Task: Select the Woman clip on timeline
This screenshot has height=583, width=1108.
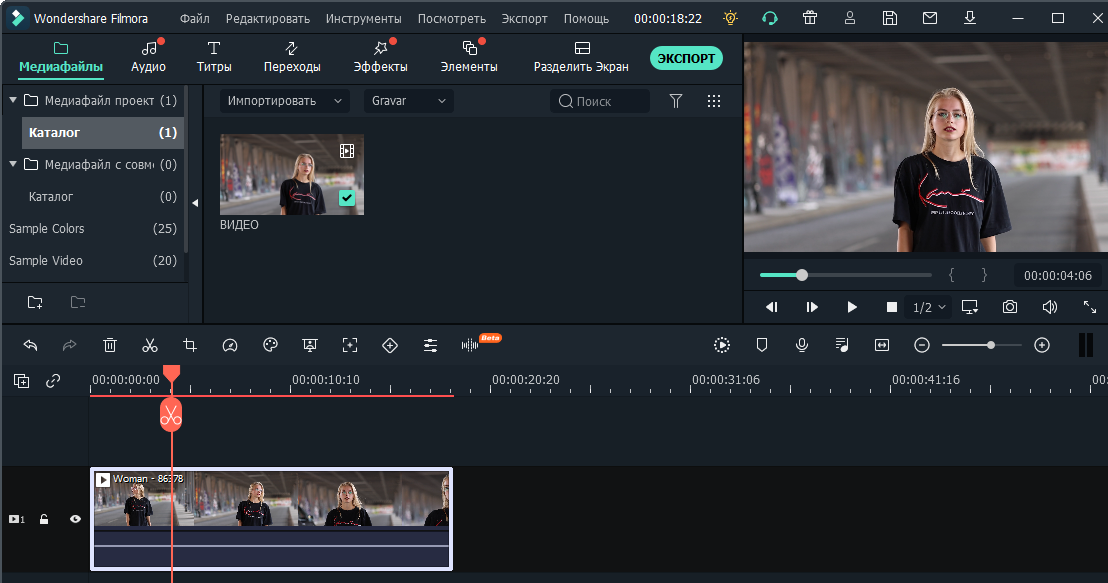Action: (x=271, y=519)
